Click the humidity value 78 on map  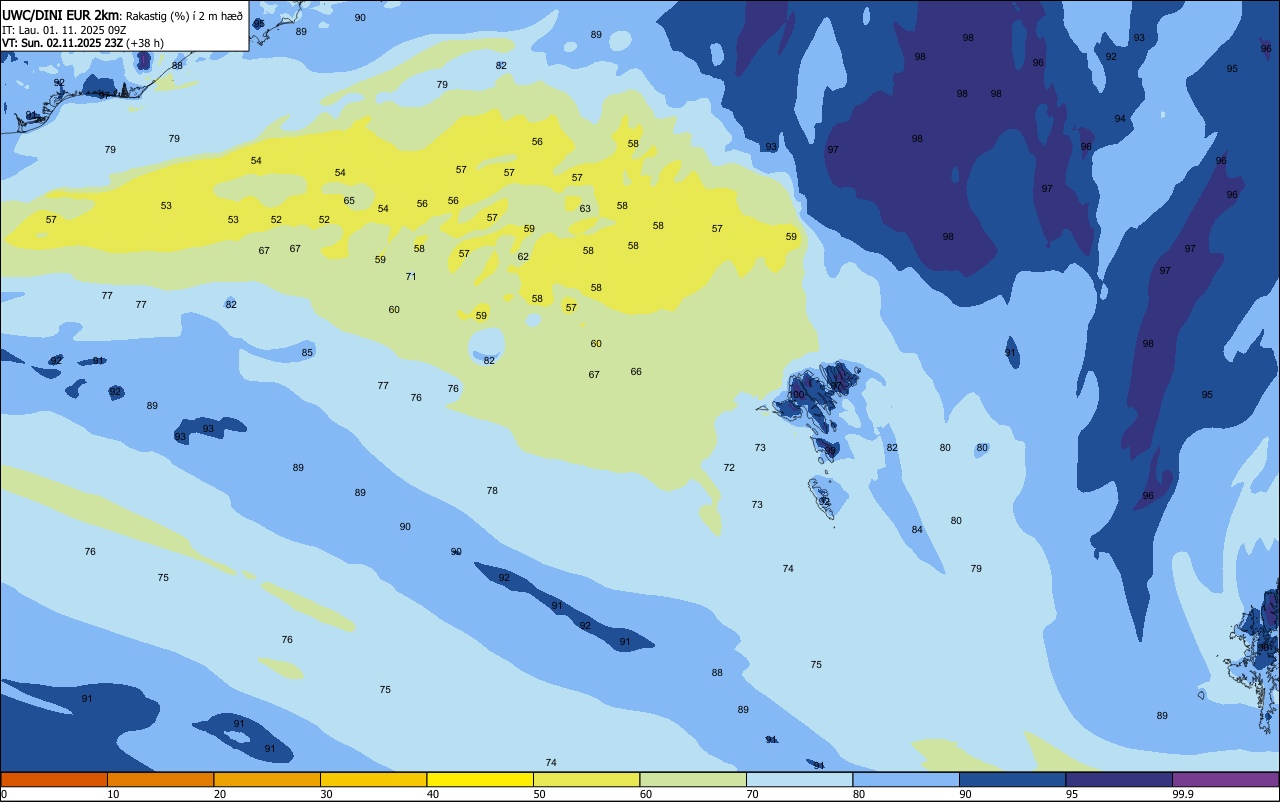(492, 491)
